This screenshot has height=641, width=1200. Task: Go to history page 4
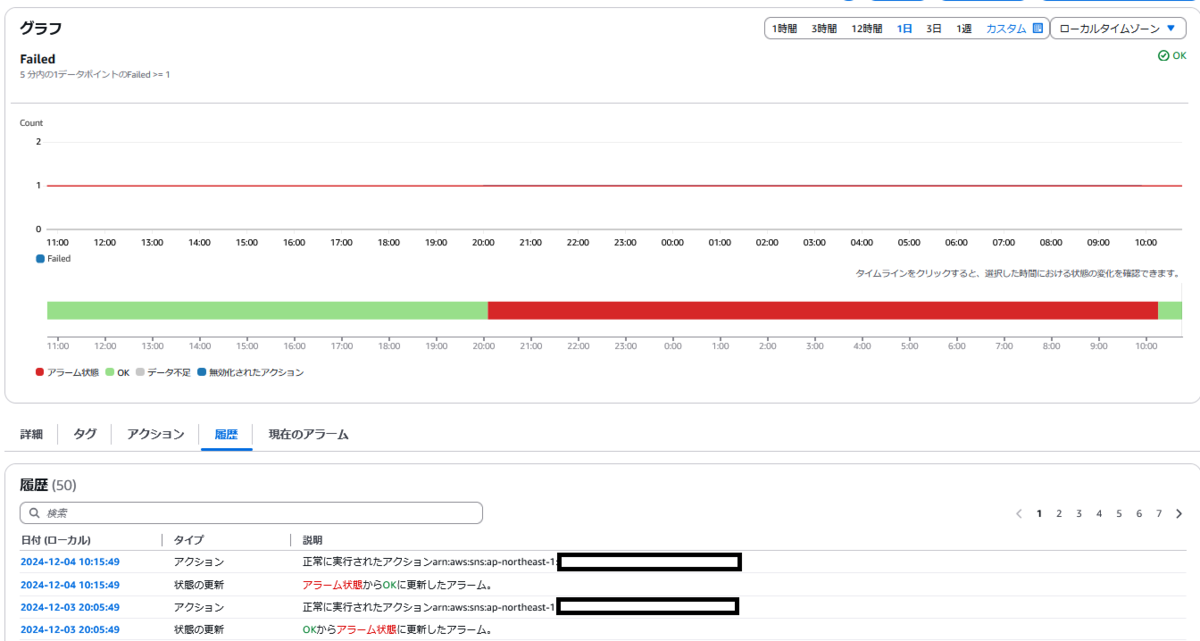tap(1099, 513)
